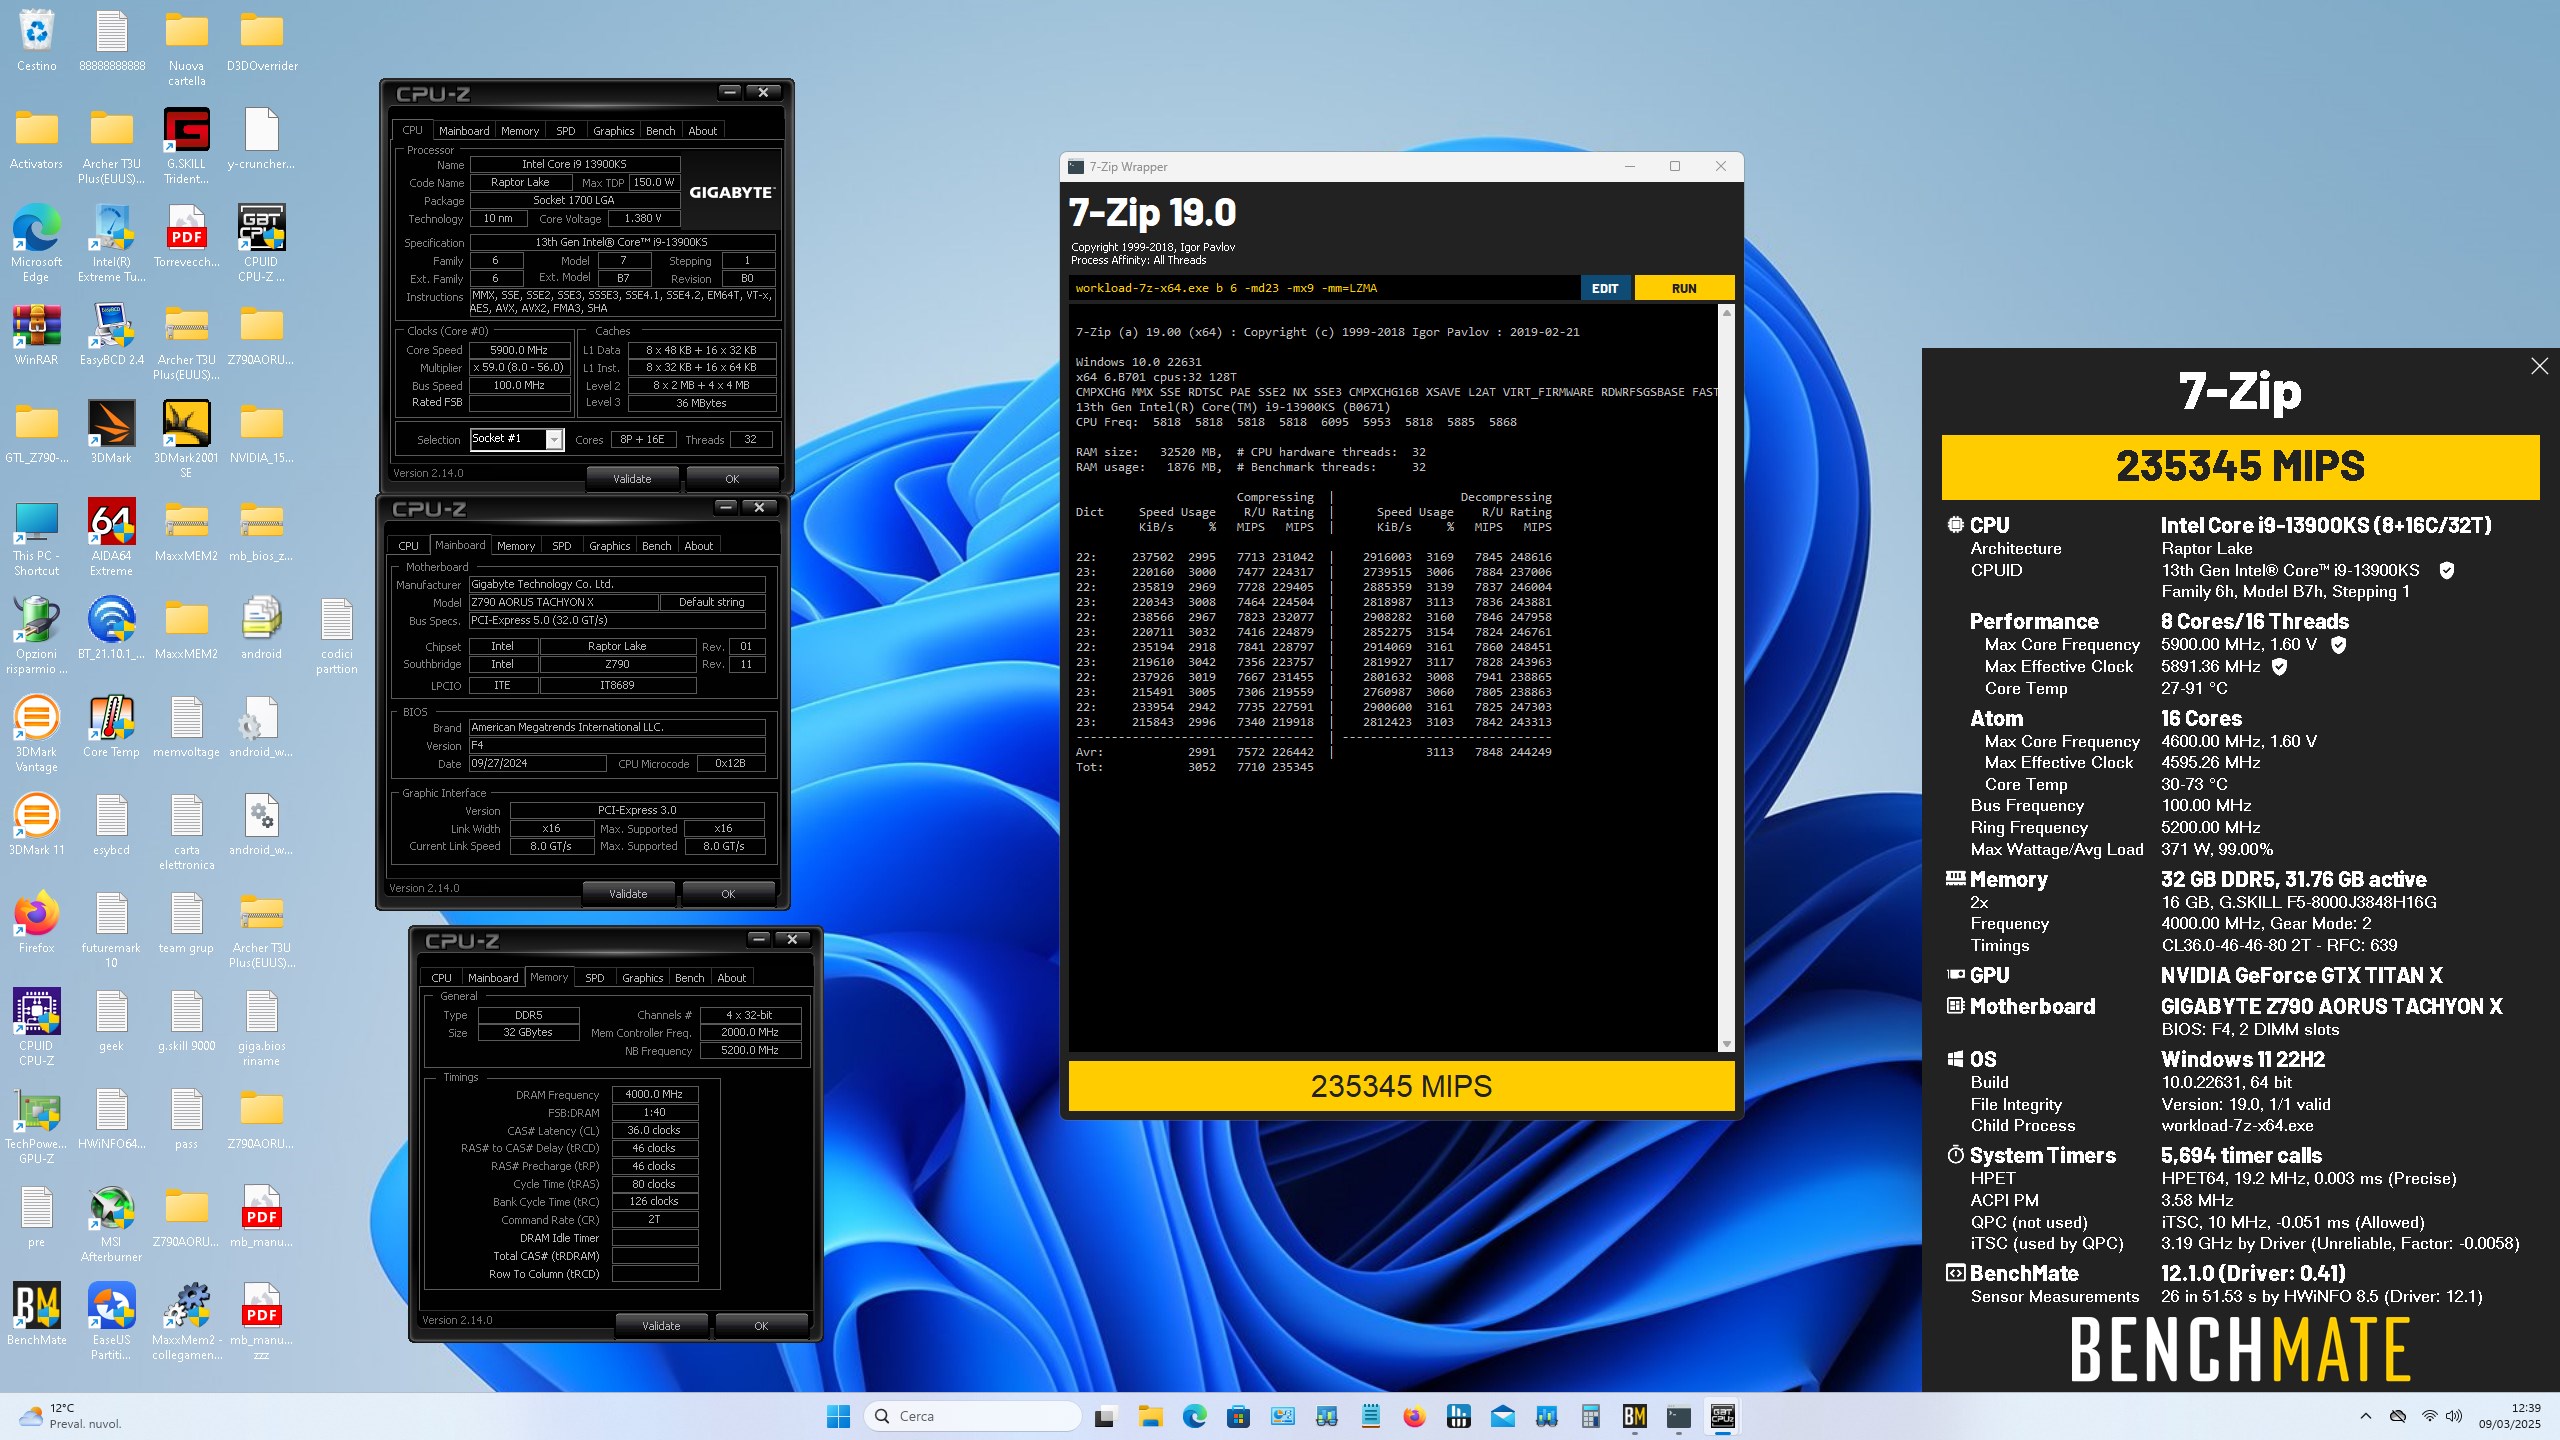Open Microsoft Edge desktop shortcut

pyautogui.click(x=36, y=244)
